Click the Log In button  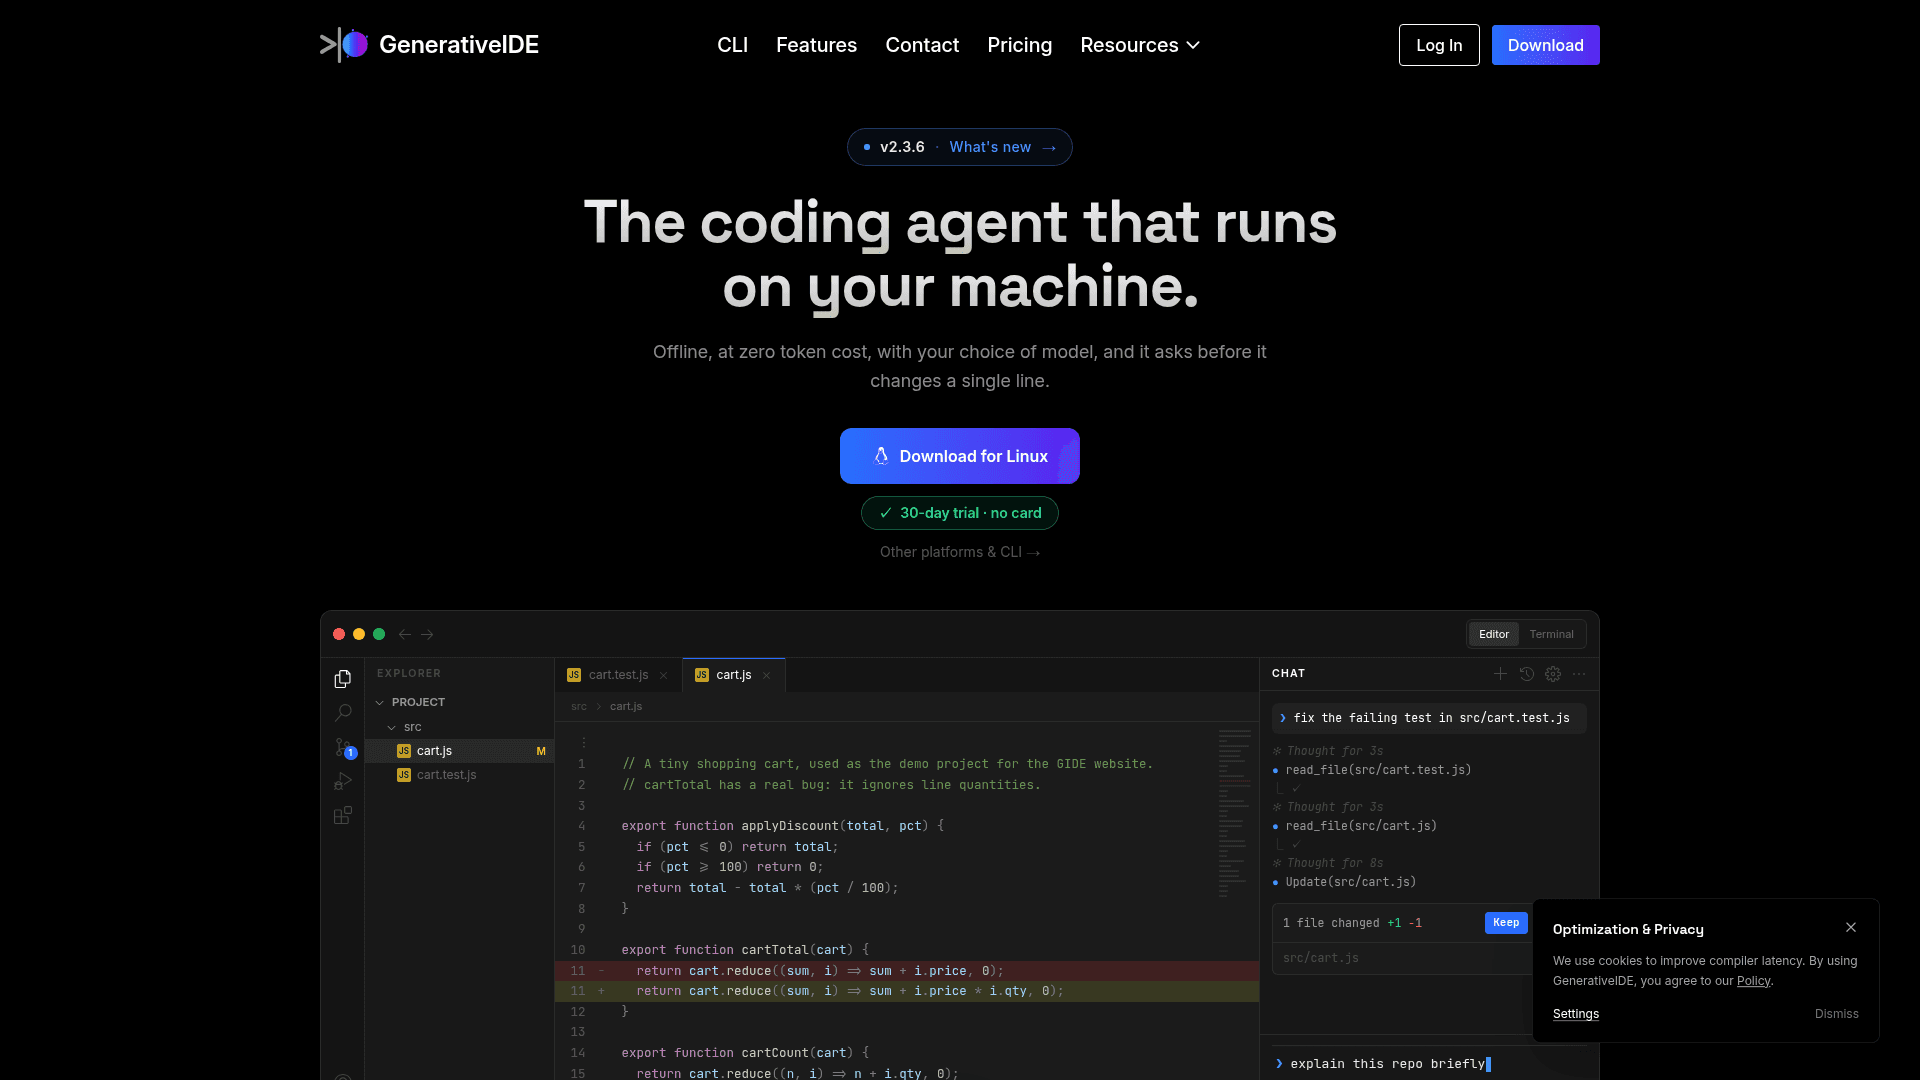[1439, 45]
